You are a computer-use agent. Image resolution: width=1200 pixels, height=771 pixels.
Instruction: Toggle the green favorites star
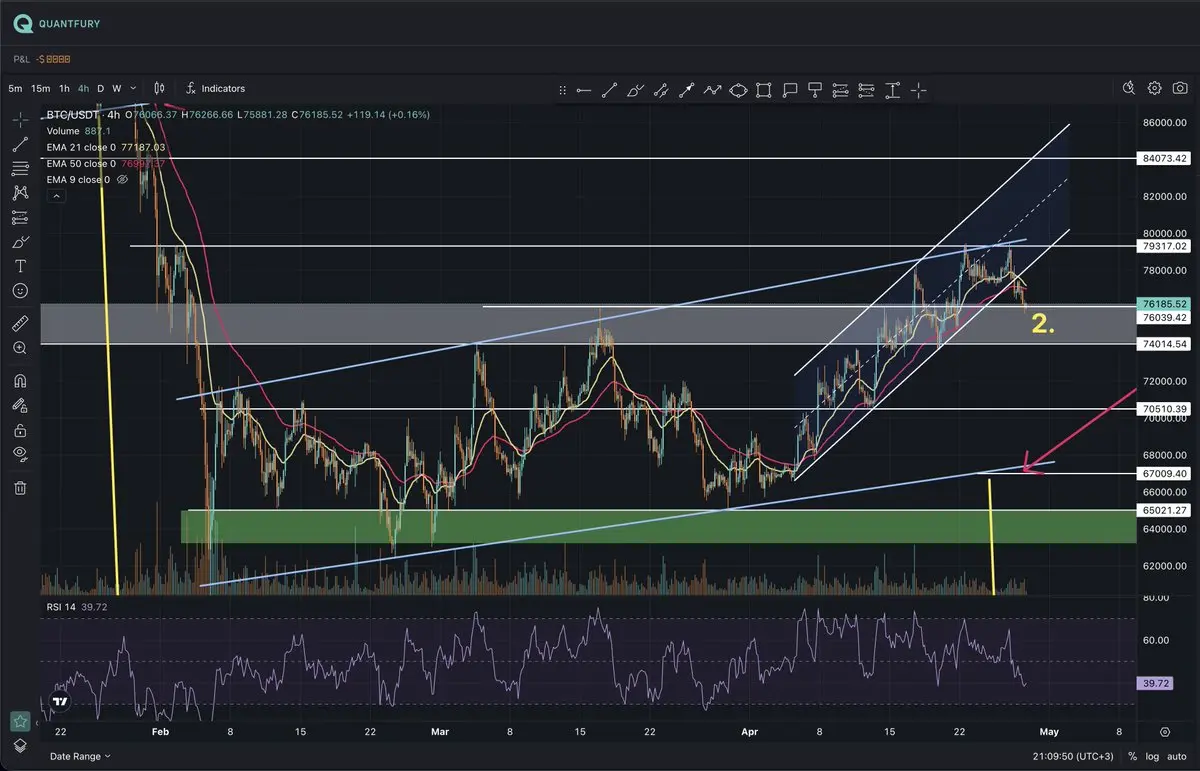click(20, 721)
